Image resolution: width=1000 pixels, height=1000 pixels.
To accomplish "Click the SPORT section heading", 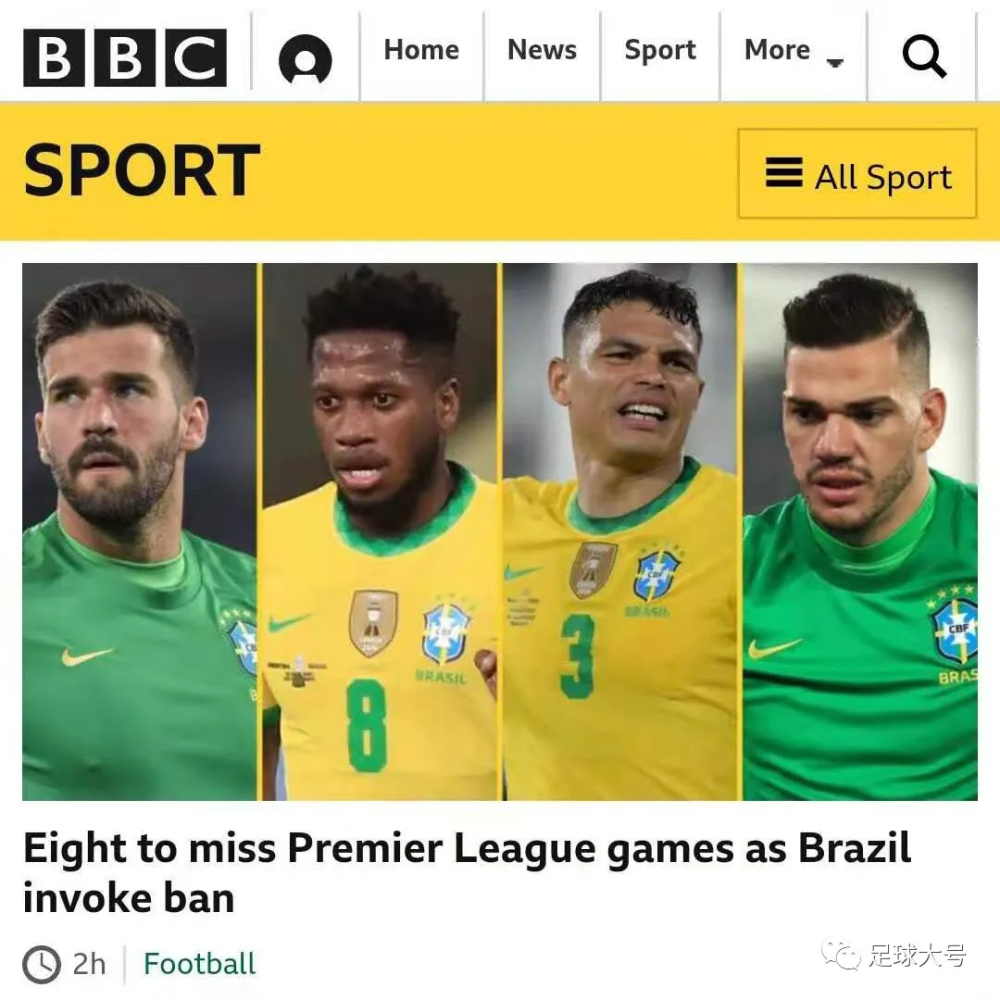I will 142,170.
